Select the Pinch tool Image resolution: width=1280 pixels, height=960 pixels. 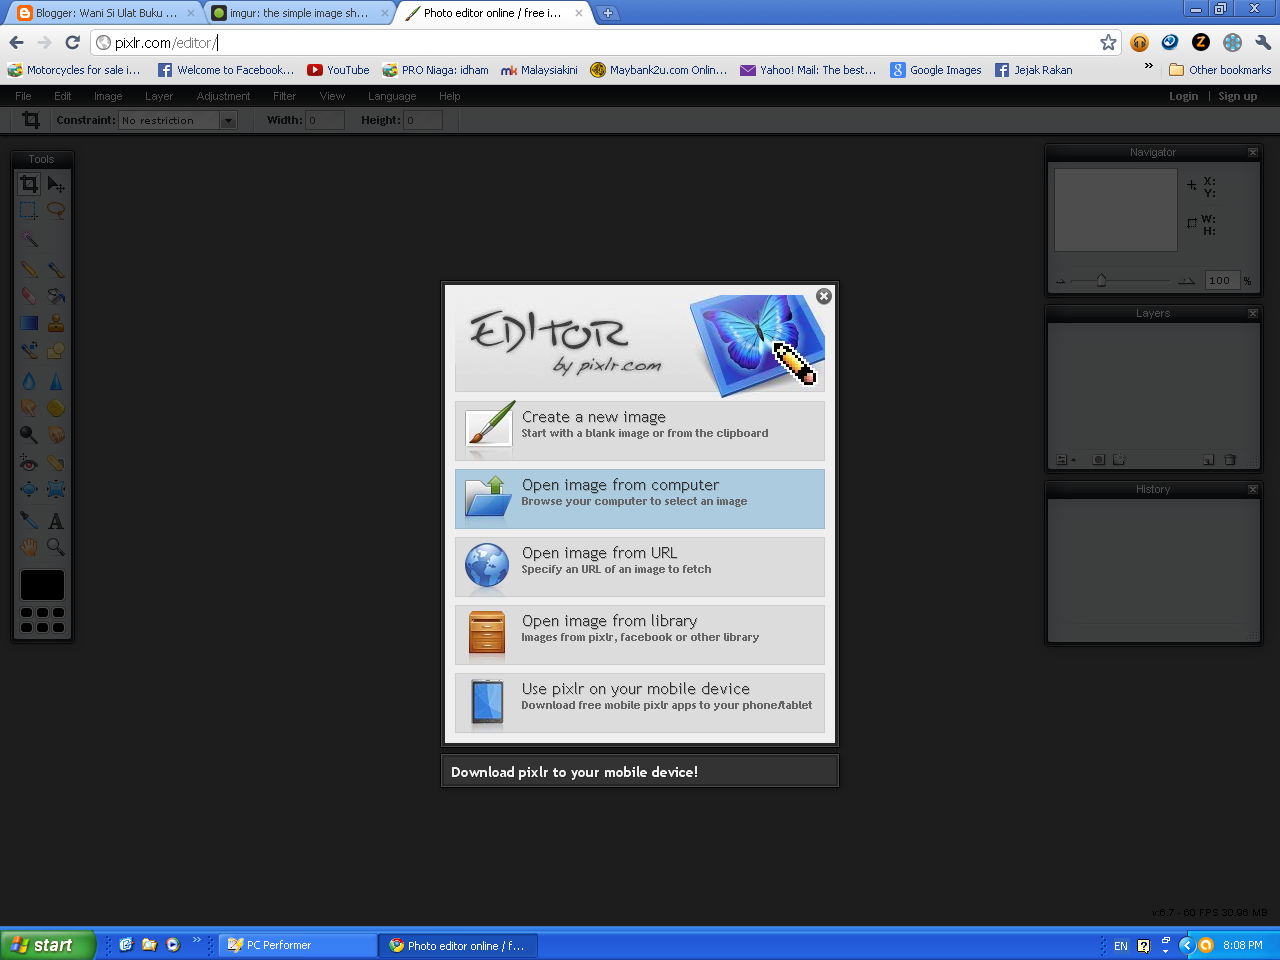click(56, 490)
